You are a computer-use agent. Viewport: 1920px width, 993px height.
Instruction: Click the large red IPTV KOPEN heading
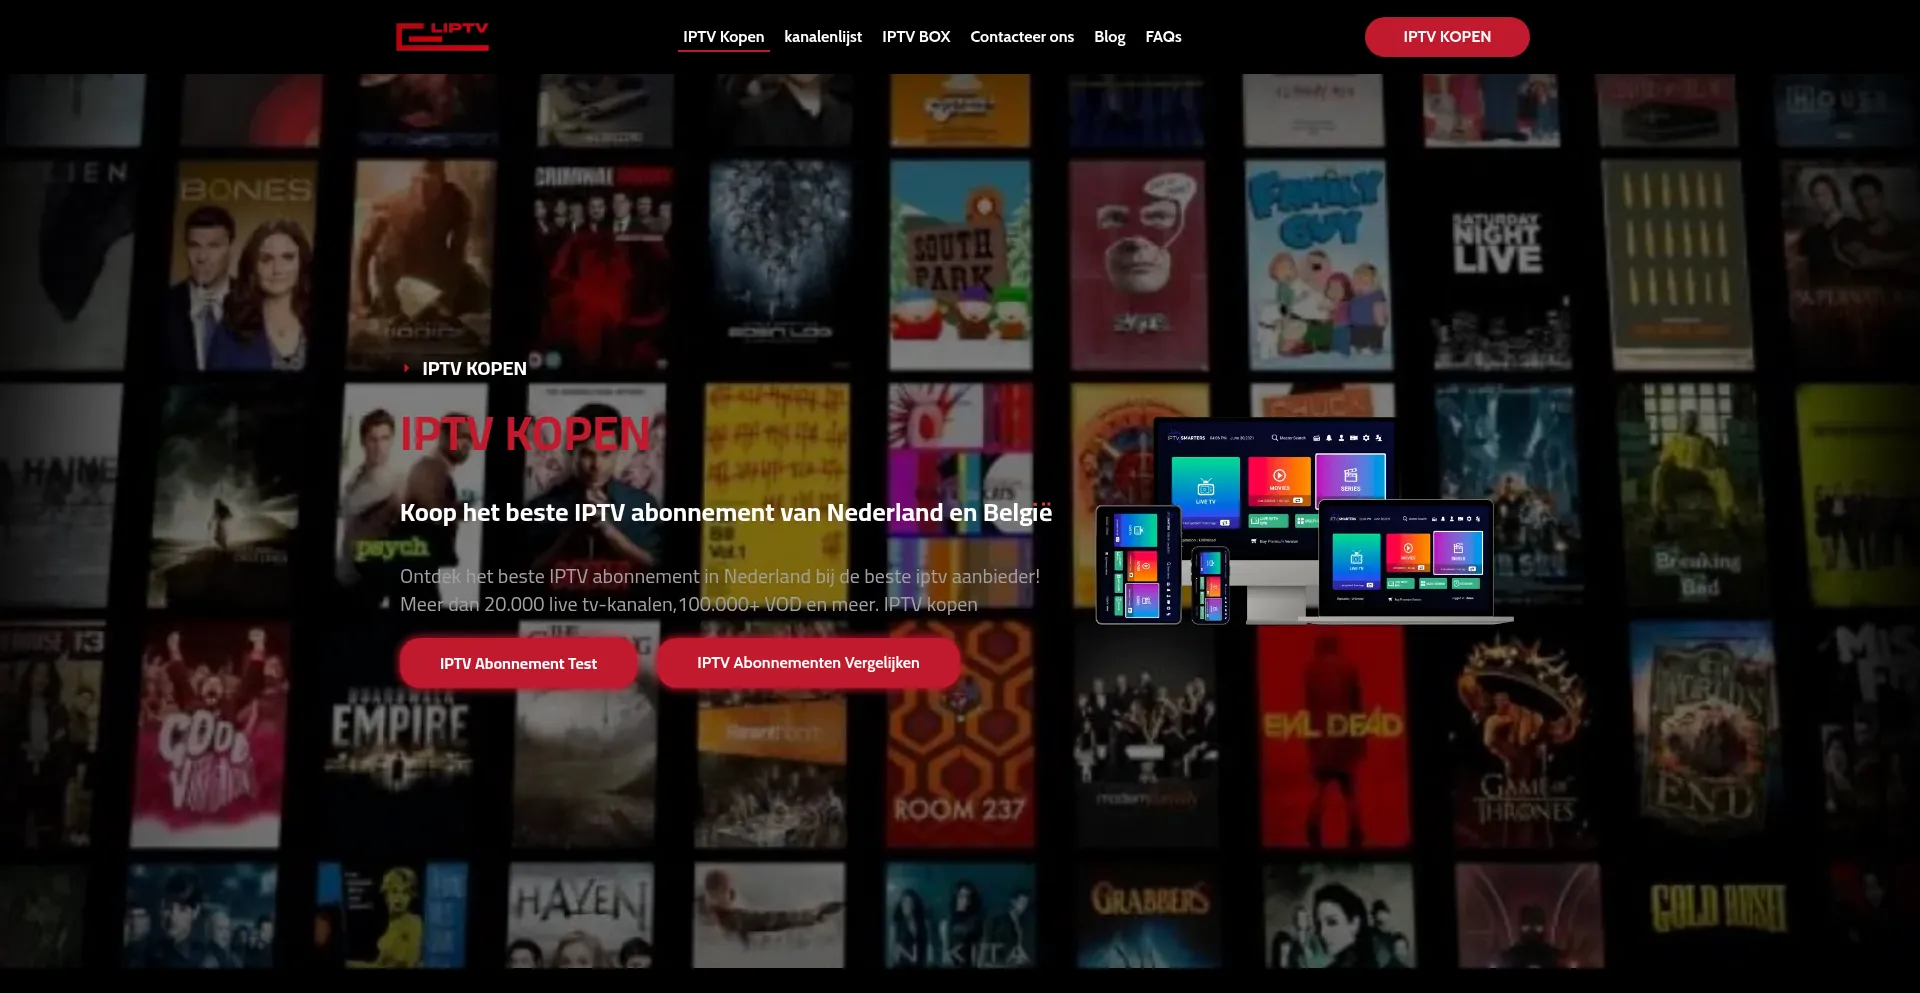click(x=525, y=435)
